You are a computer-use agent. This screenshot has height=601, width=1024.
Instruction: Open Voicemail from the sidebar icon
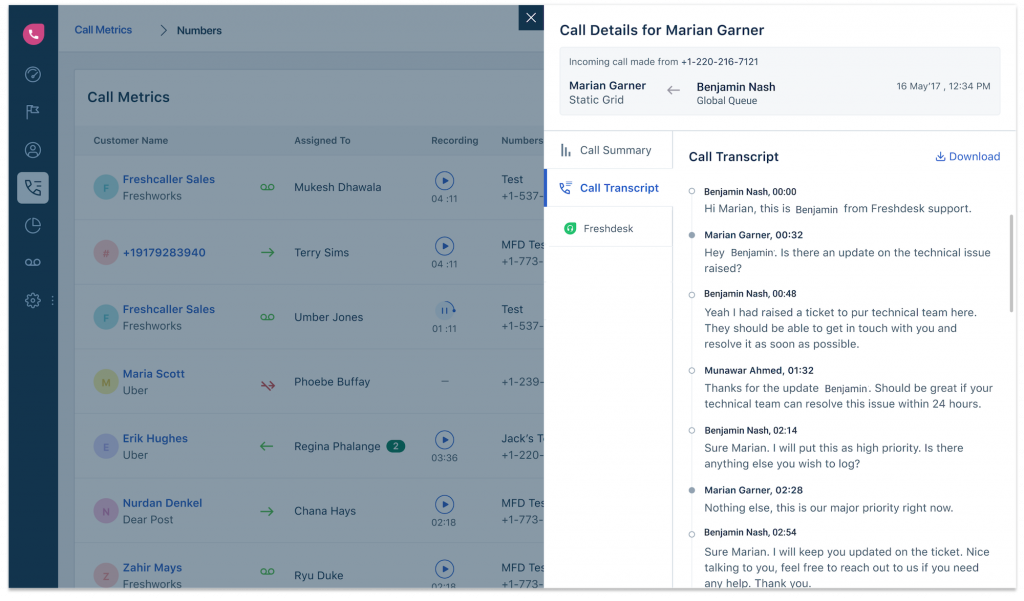(x=33, y=262)
